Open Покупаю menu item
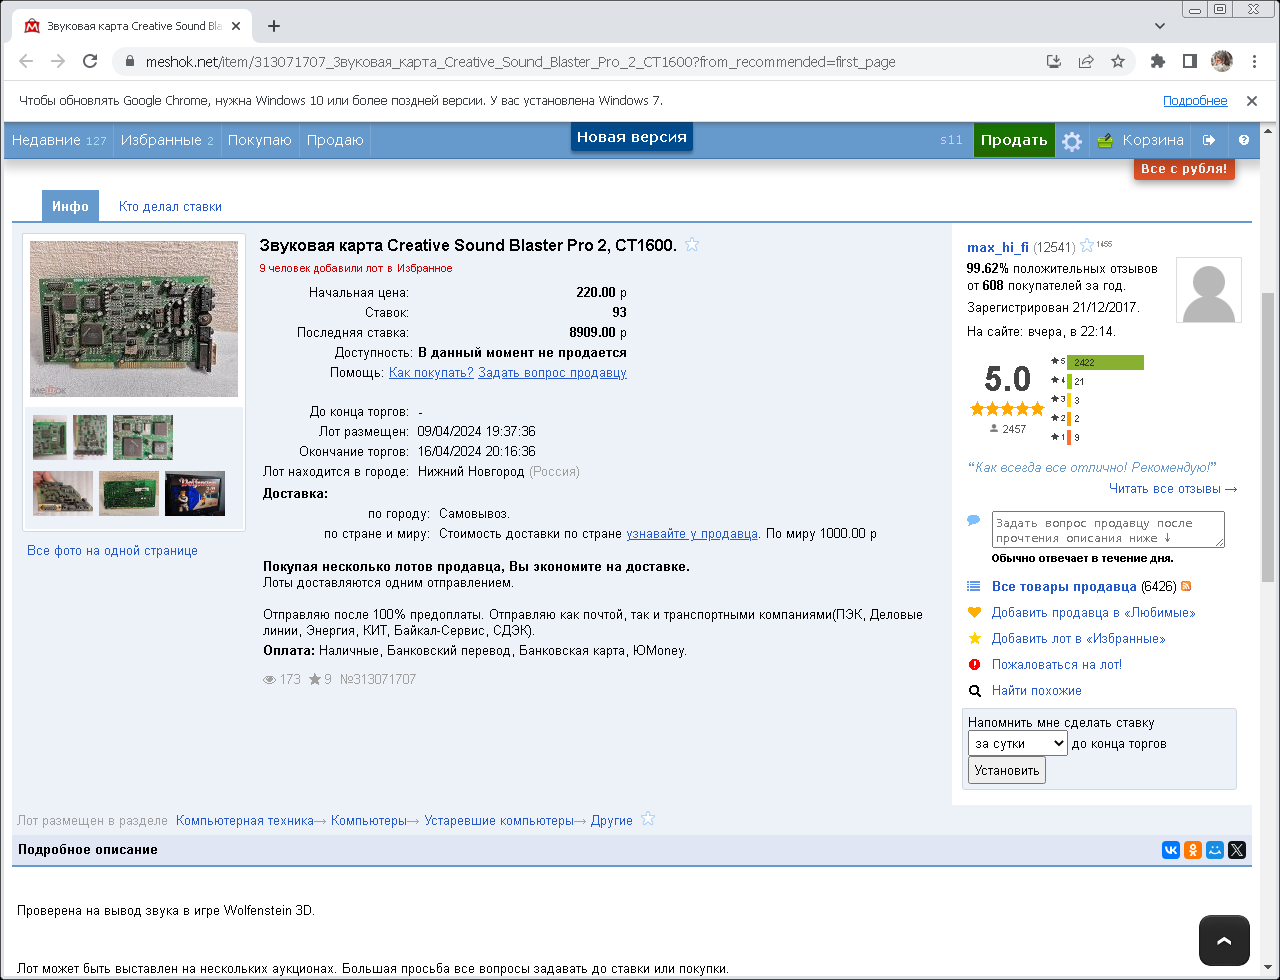This screenshot has height=980, width=1280. point(260,140)
